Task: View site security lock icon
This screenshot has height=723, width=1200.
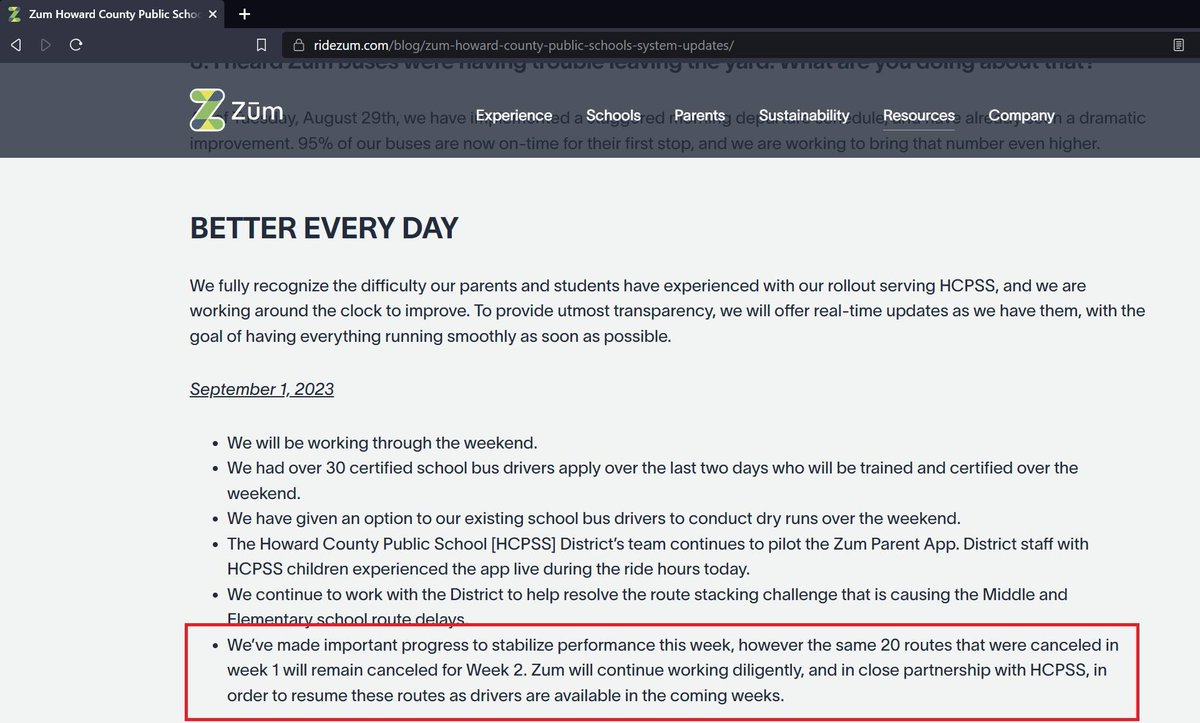Action: point(298,45)
